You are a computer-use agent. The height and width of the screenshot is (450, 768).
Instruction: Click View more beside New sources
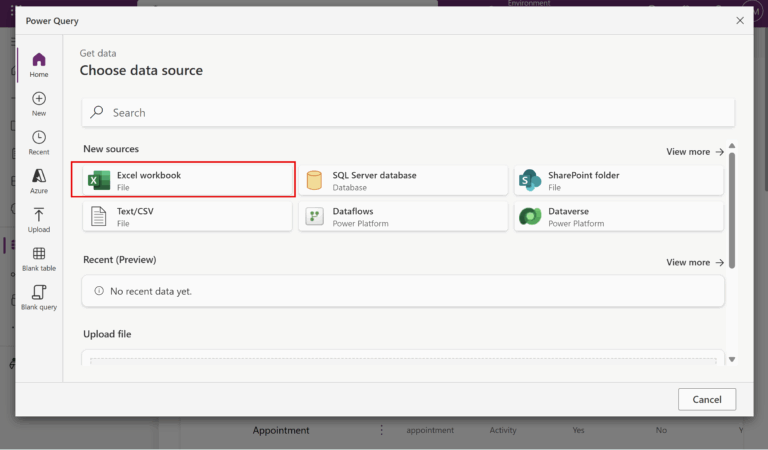pyautogui.click(x=695, y=152)
